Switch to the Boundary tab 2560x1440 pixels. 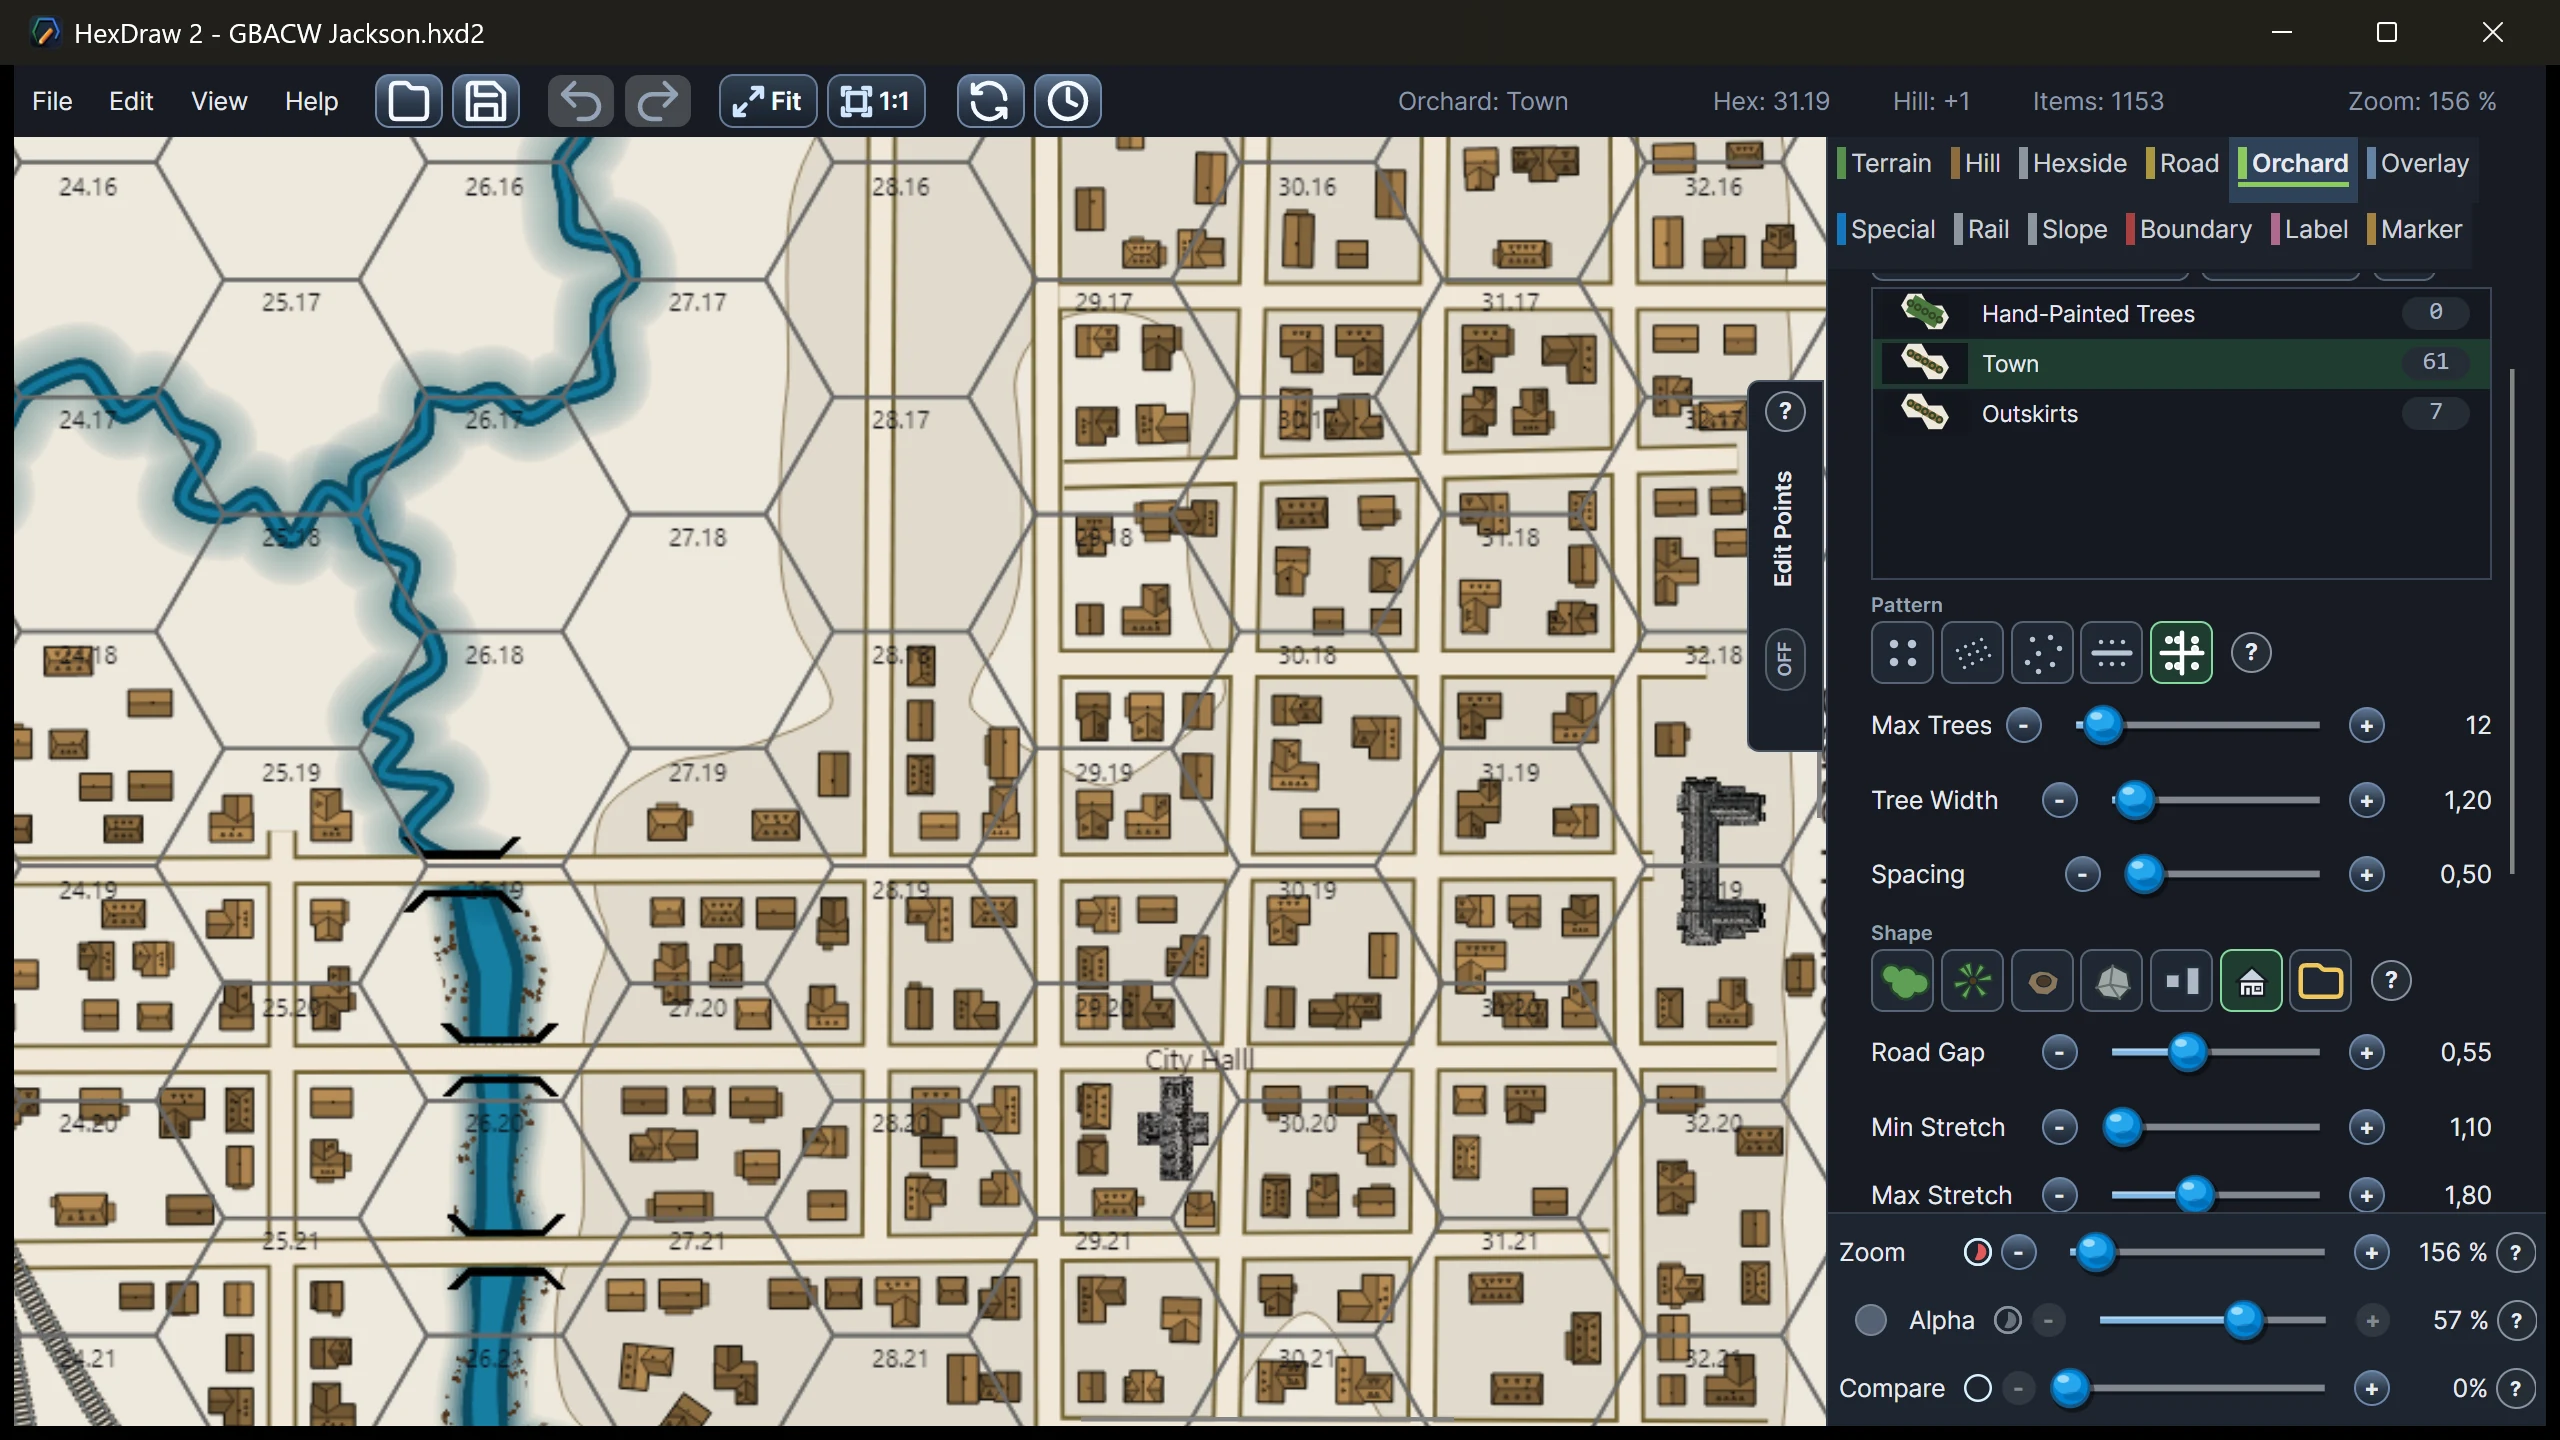pyautogui.click(x=2189, y=229)
